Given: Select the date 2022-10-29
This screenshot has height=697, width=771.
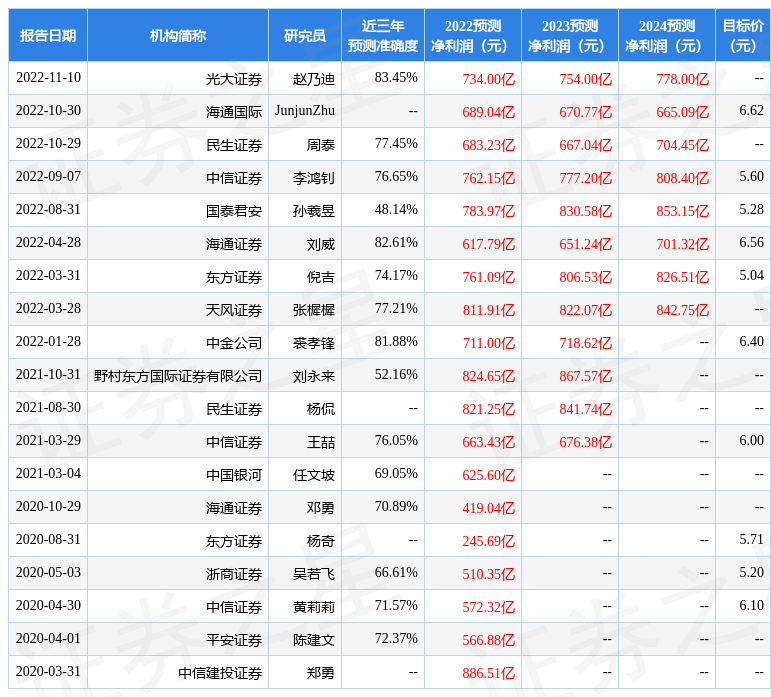Looking at the screenshot, I should pos(48,144).
